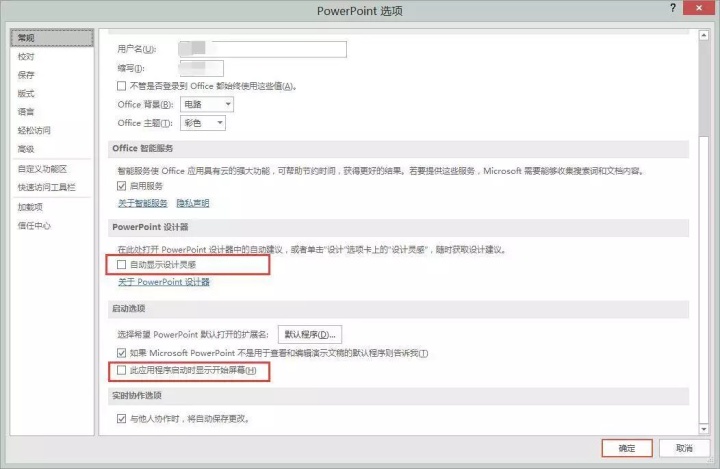Click the Office 智能服务 section header

tap(399, 148)
